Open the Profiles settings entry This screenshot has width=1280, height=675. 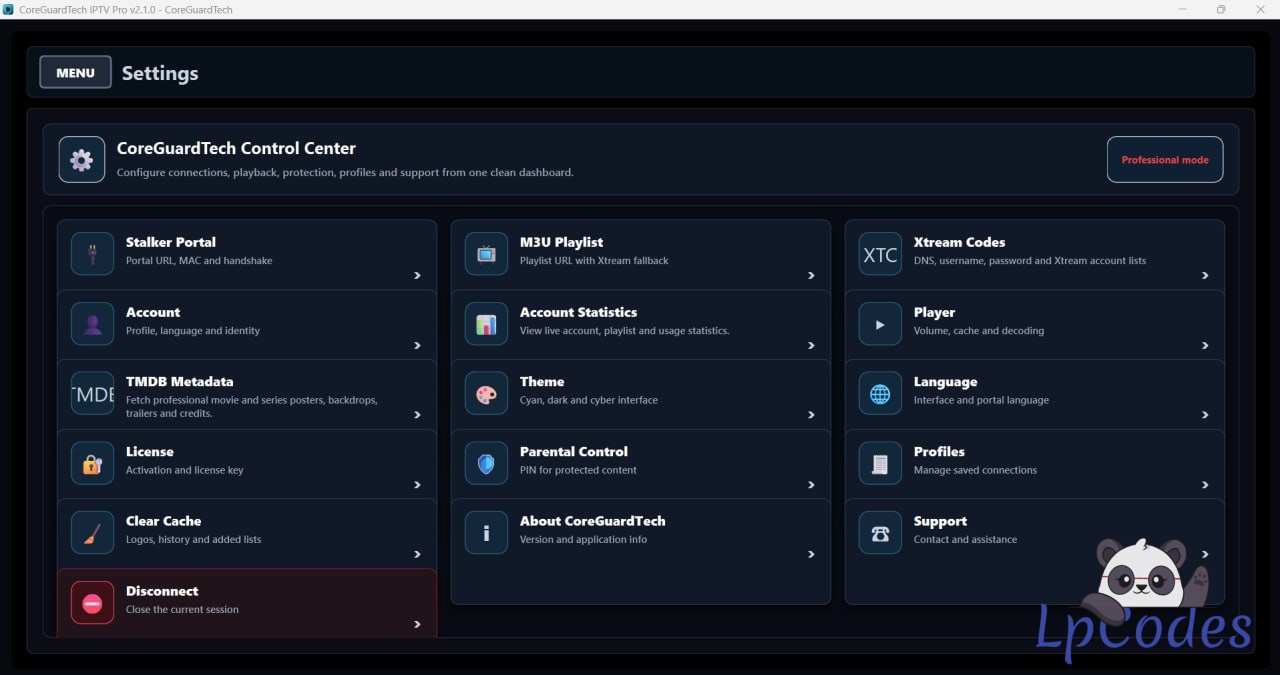pyautogui.click(x=1035, y=464)
